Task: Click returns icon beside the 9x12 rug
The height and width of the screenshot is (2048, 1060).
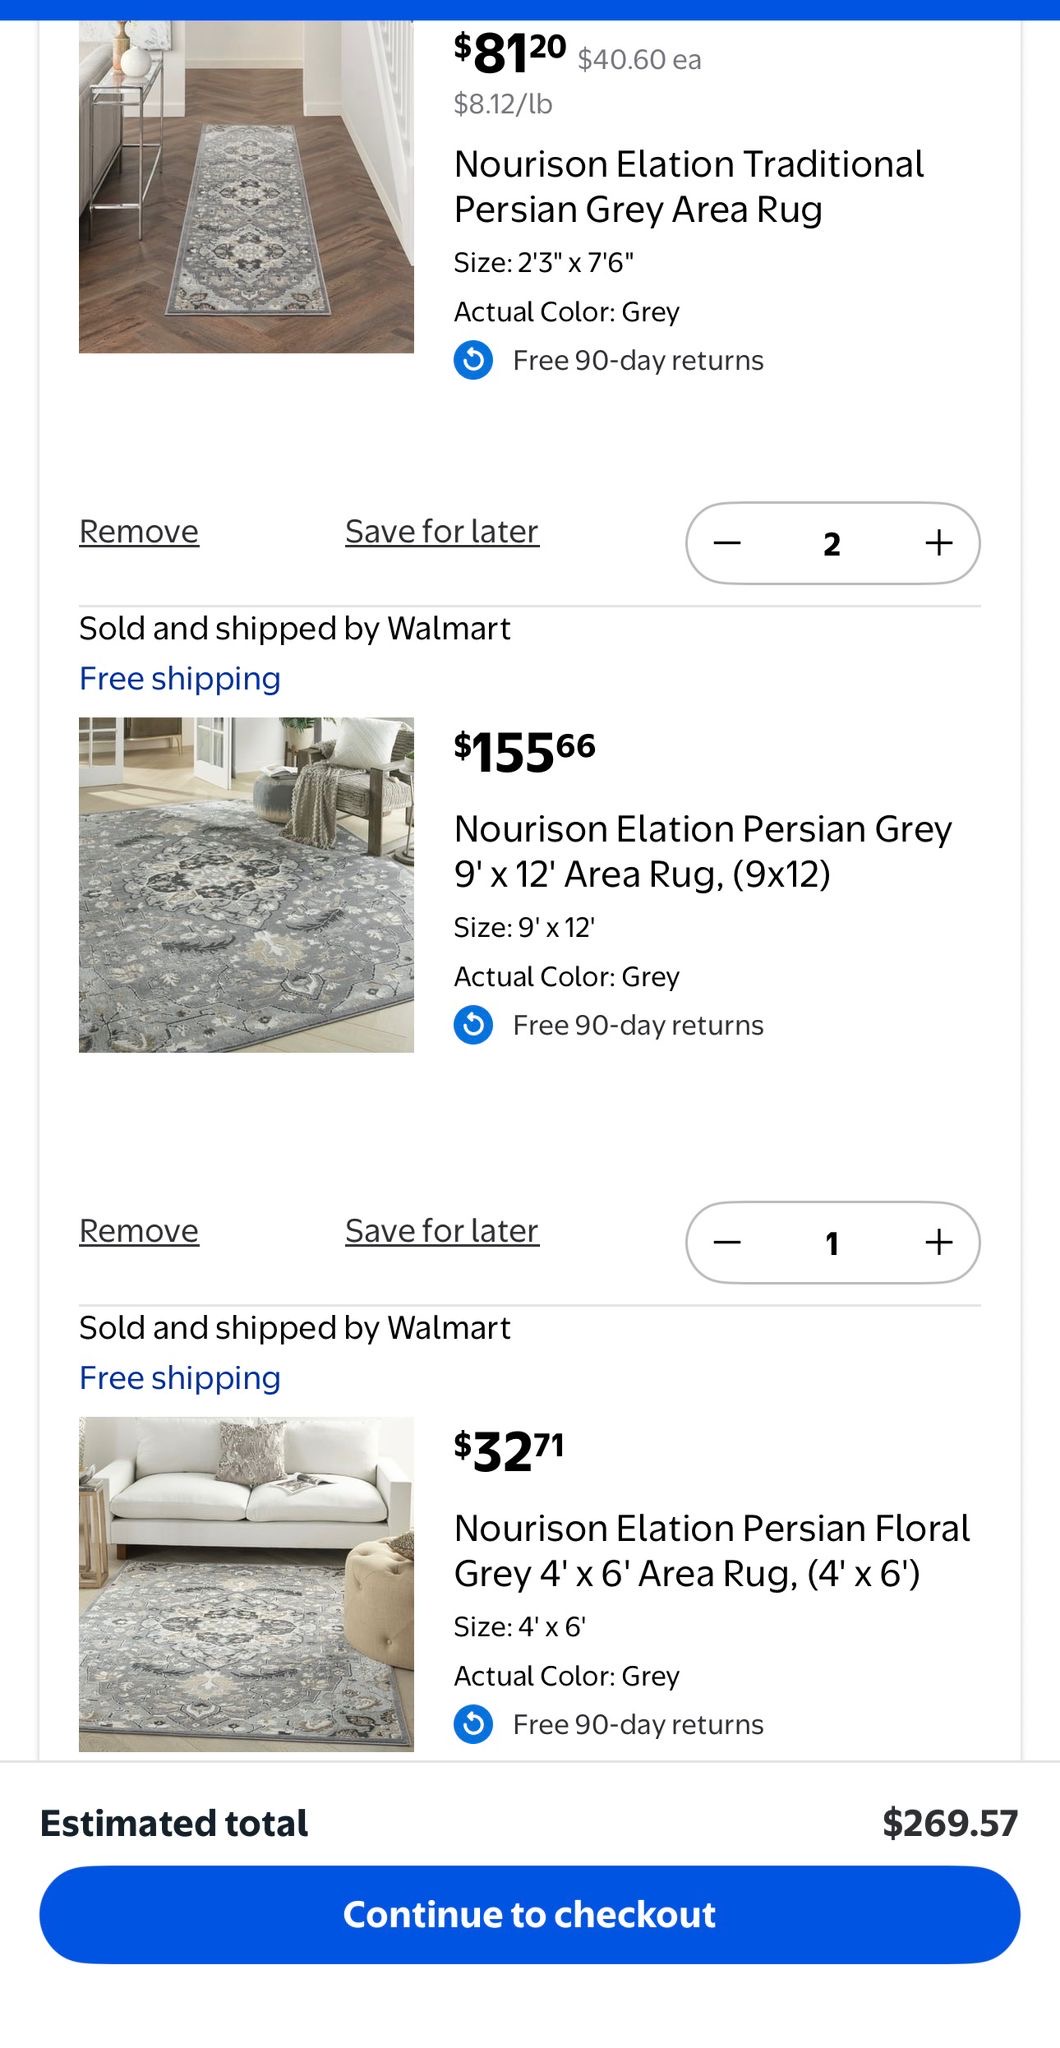Action: (x=473, y=1025)
